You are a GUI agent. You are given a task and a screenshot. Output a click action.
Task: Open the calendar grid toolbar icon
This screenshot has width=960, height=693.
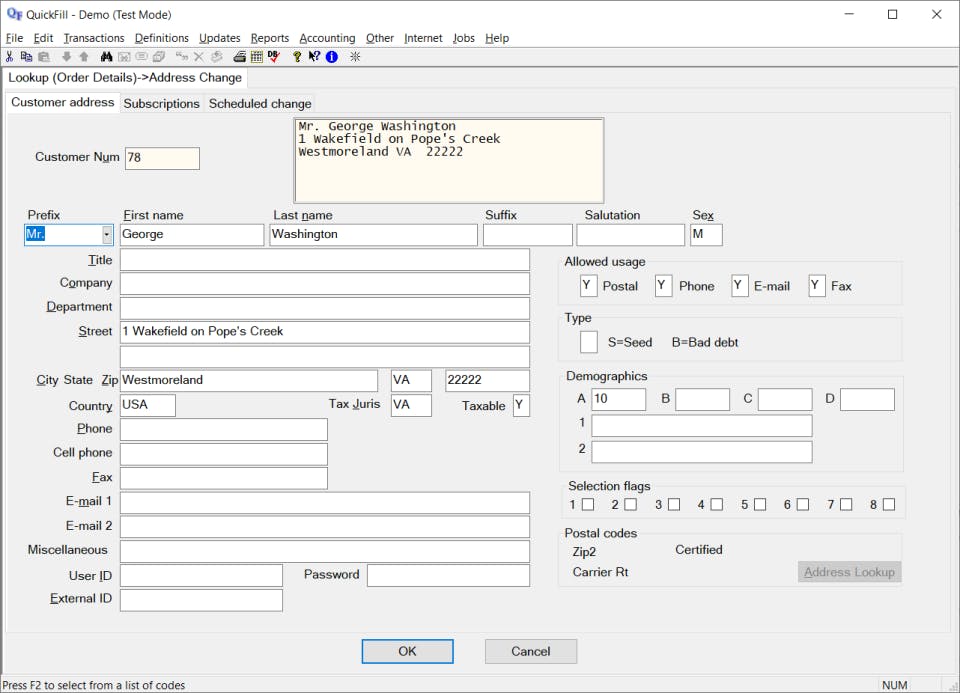256,57
